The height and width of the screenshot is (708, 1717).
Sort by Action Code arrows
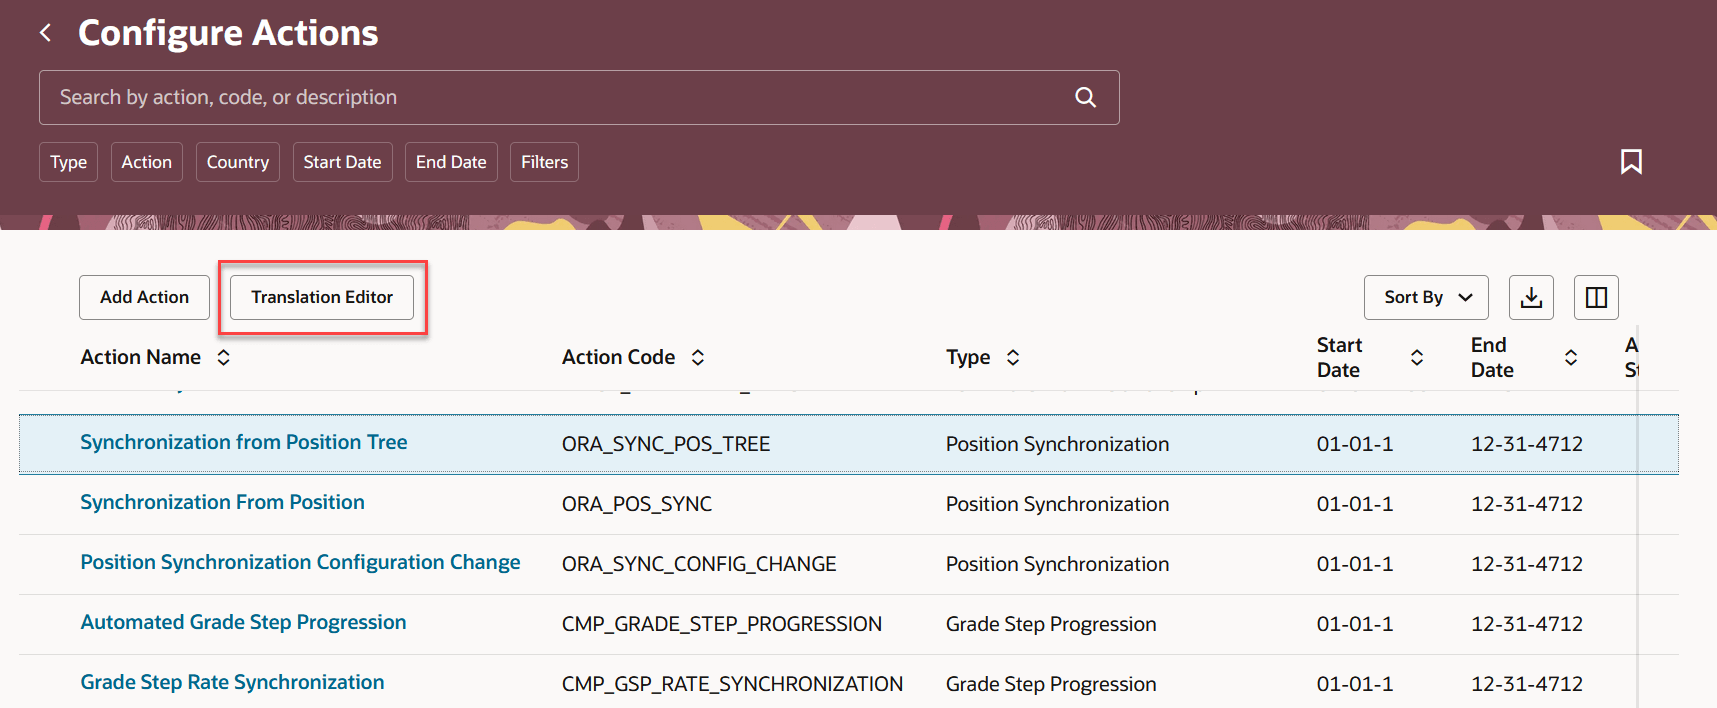(x=698, y=357)
